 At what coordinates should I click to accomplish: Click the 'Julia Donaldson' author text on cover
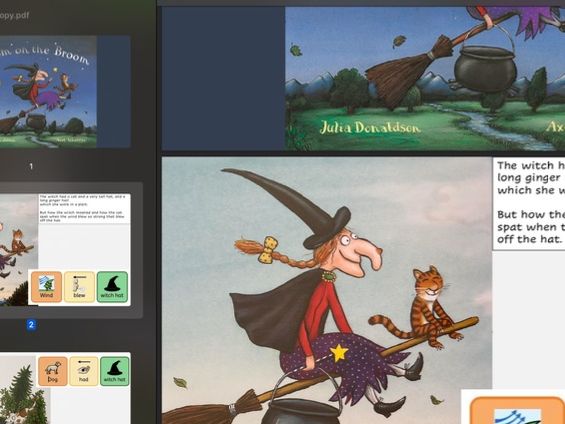(x=370, y=128)
